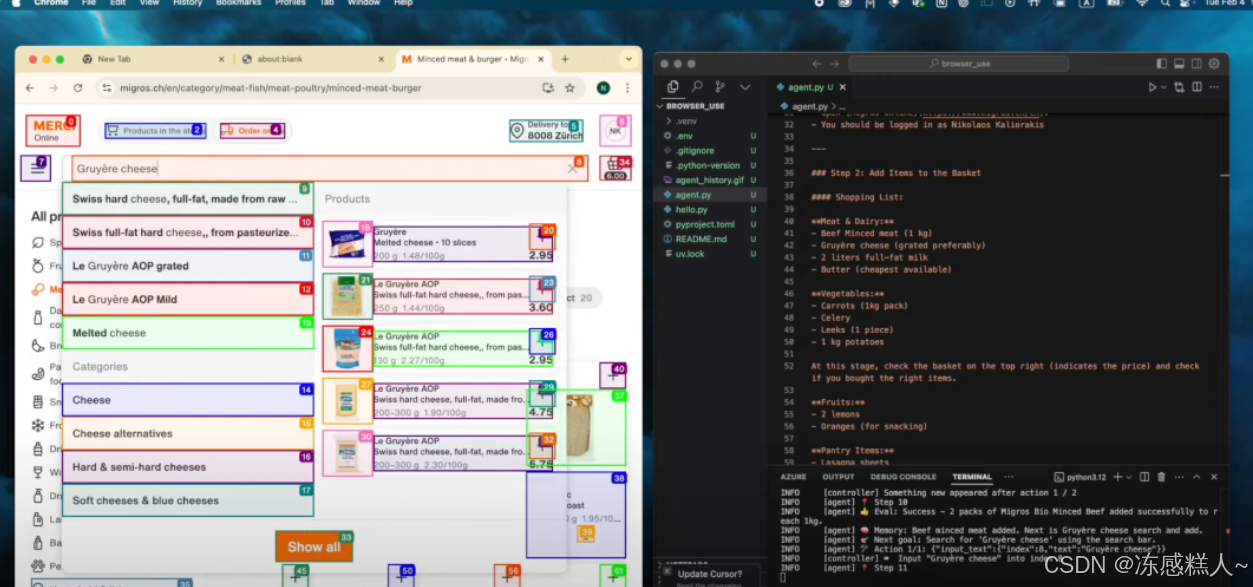
Task: Add a new terminal with plus icon
Action: tap(1118, 477)
